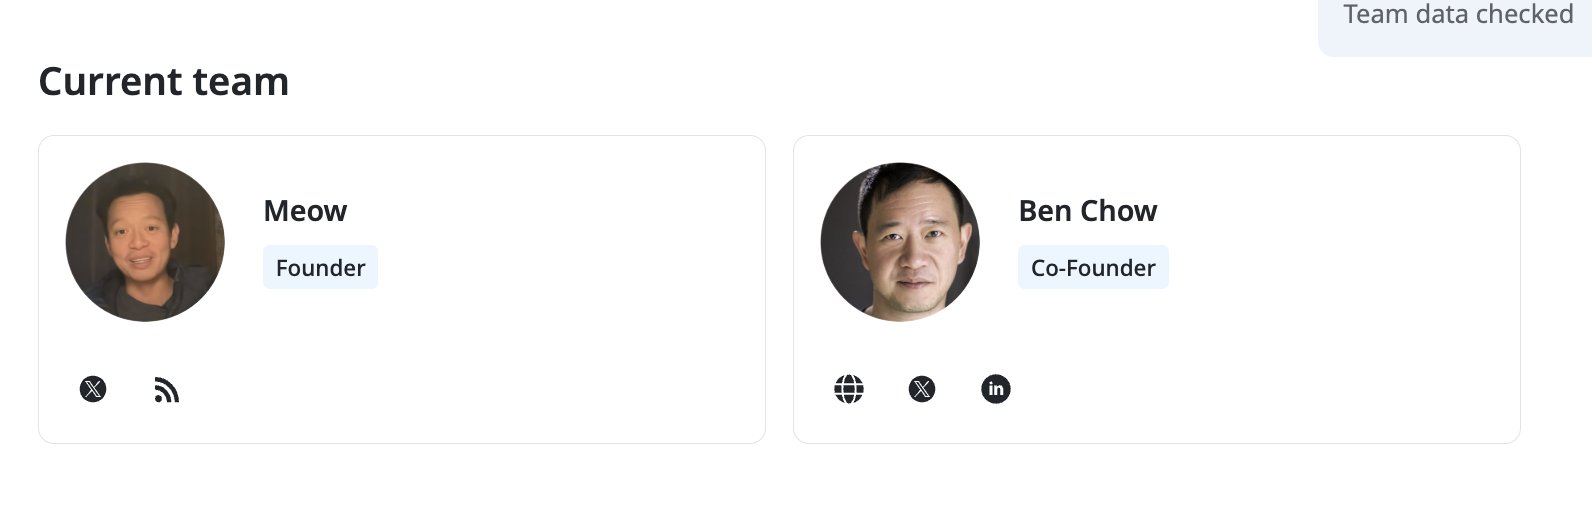
Task: Select the Ben Chow name text
Action: pyautogui.click(x=1087, y=211)
